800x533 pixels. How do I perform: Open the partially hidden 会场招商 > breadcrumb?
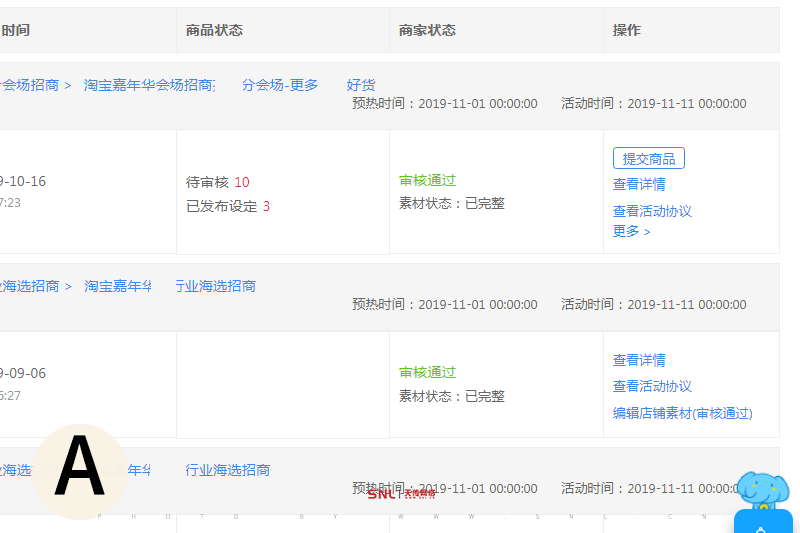(x=35, y=85)
